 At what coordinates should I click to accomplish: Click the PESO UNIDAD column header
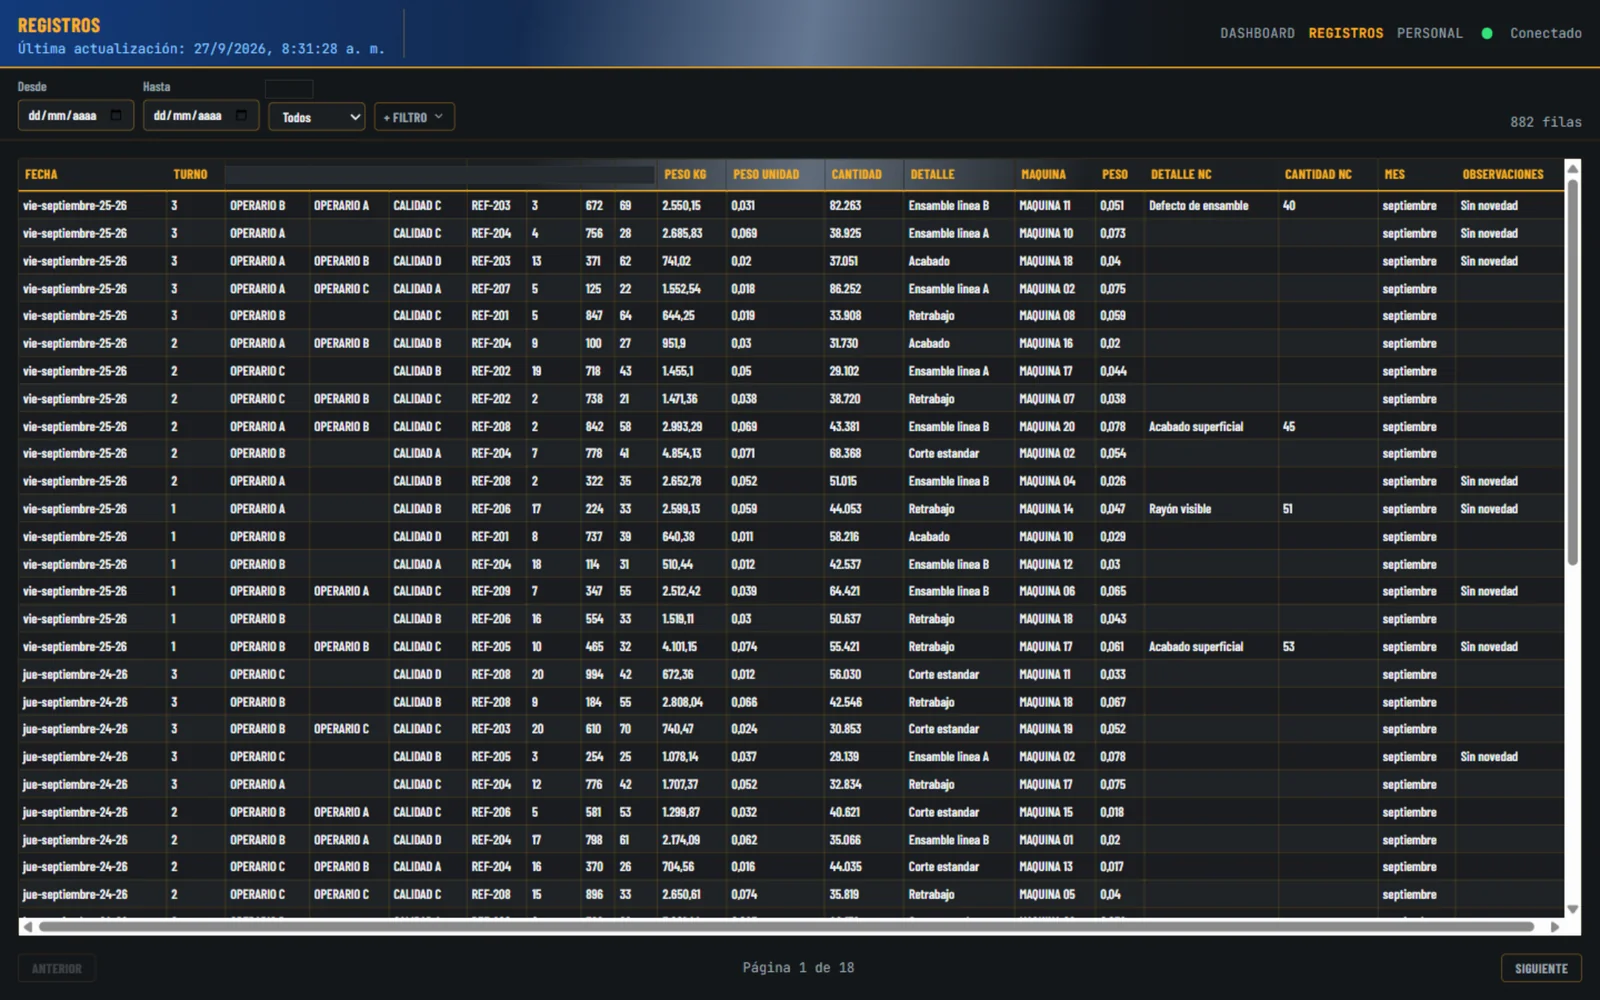pos(766,175)
